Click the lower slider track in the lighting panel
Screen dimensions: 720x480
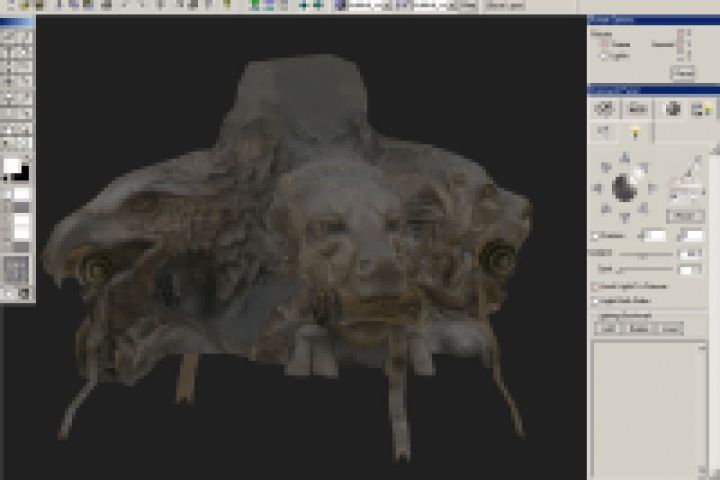click(646, 269)
